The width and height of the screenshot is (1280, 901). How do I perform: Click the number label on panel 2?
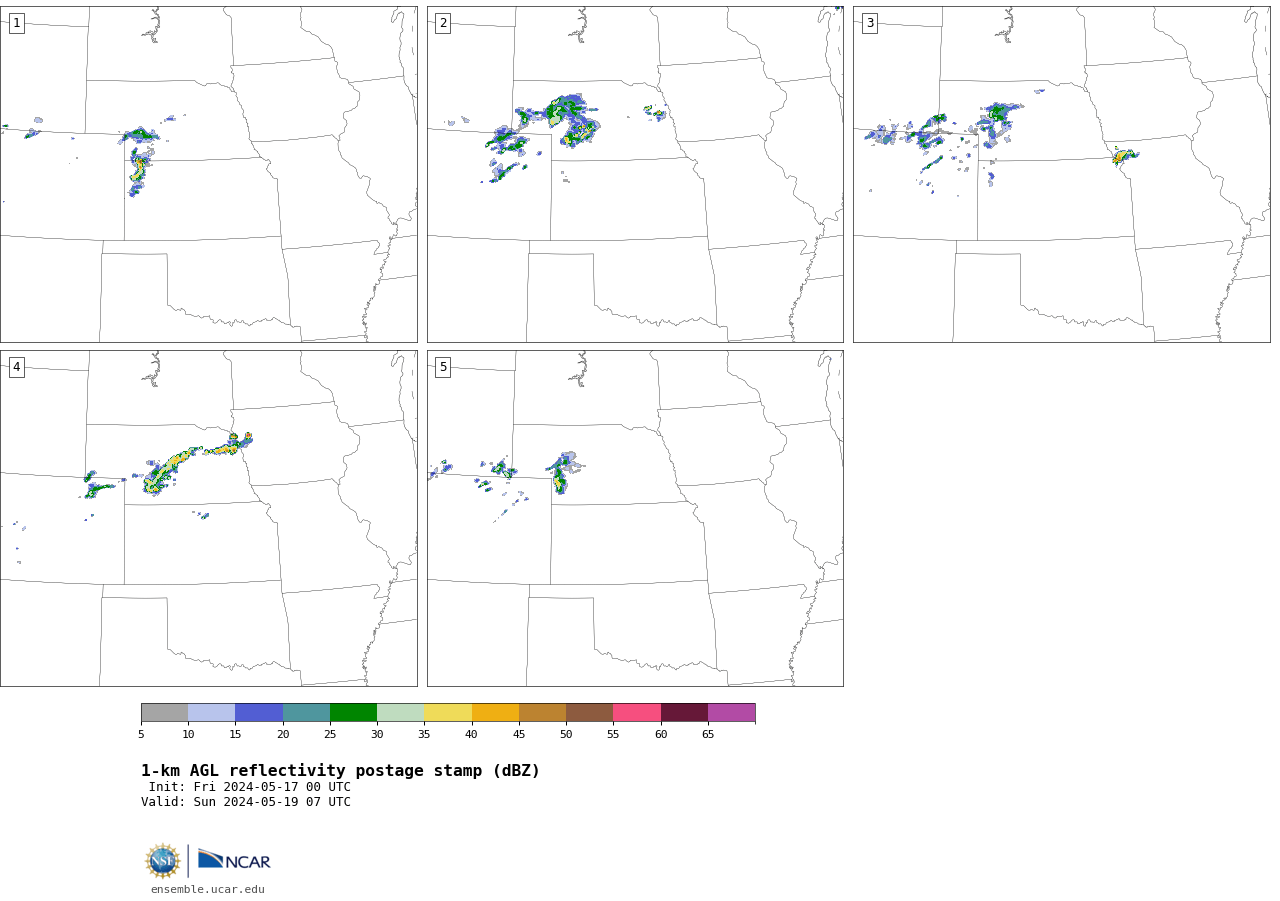coord(443,23)
